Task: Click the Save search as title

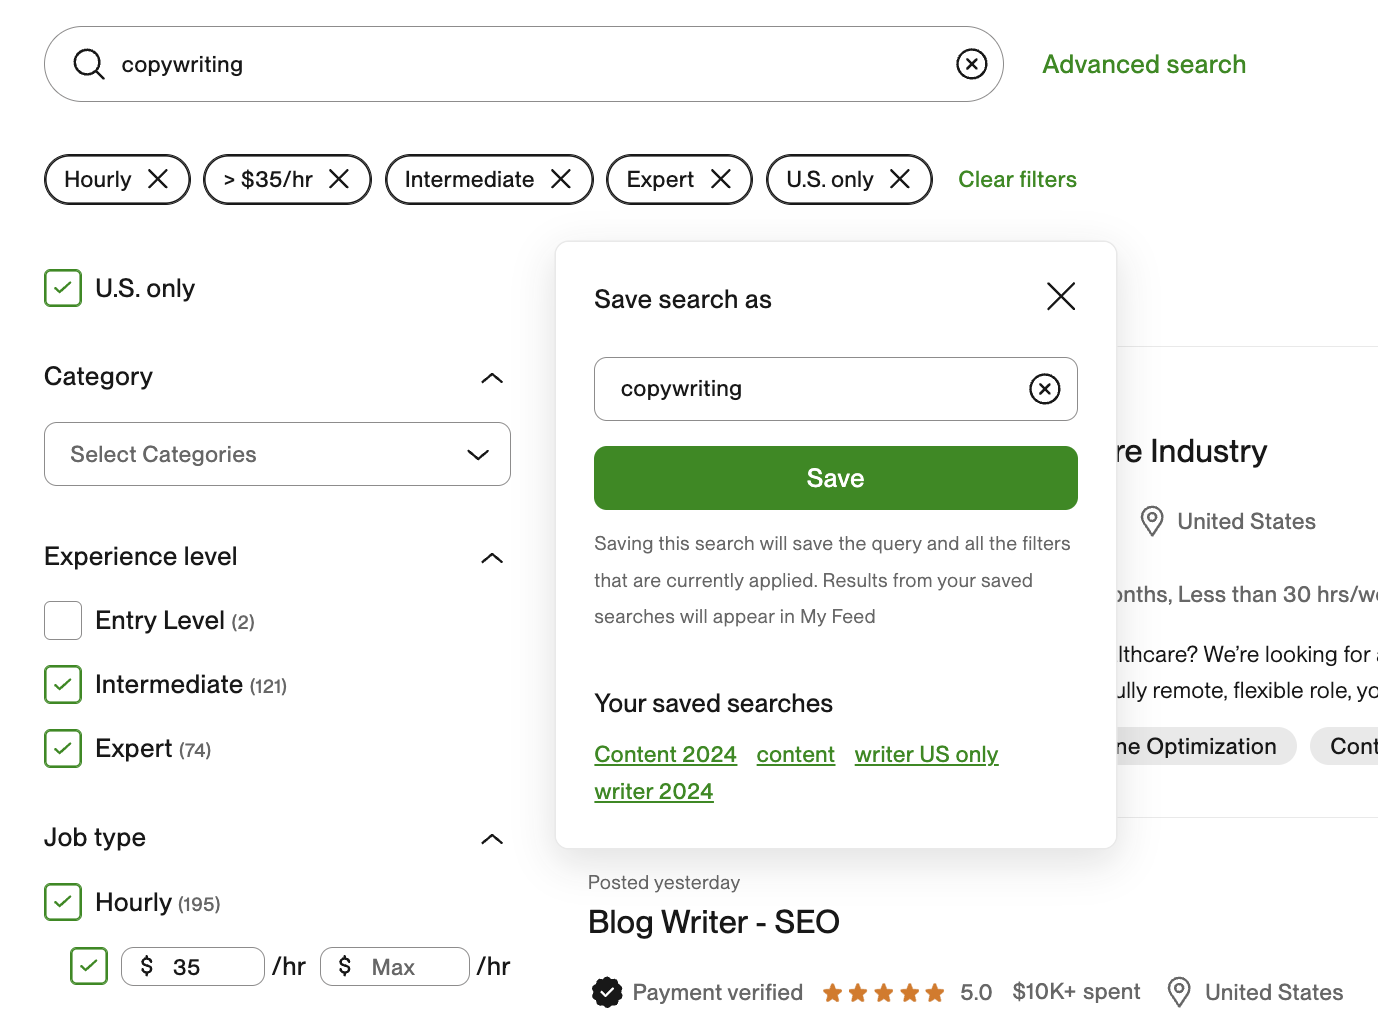Action: [683, 299]
